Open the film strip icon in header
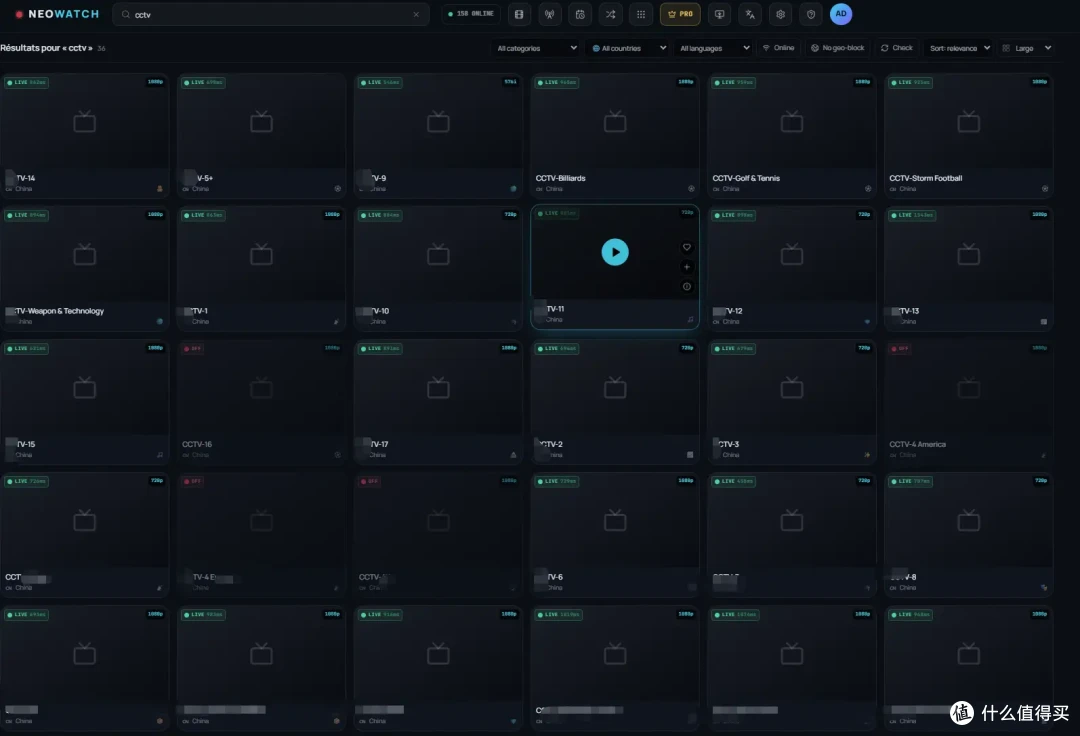This screenshot has height=736, width=1080. pyautogui.click(x=519, y=14)
